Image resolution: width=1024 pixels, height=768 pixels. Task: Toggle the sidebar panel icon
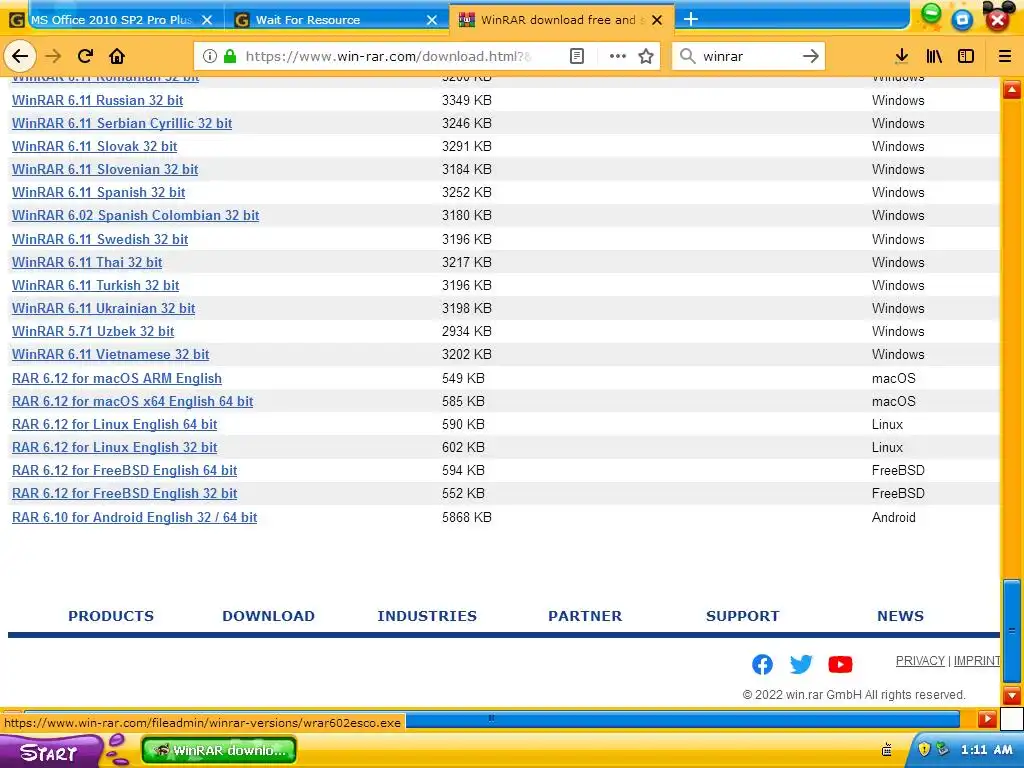tap(966, 56)
